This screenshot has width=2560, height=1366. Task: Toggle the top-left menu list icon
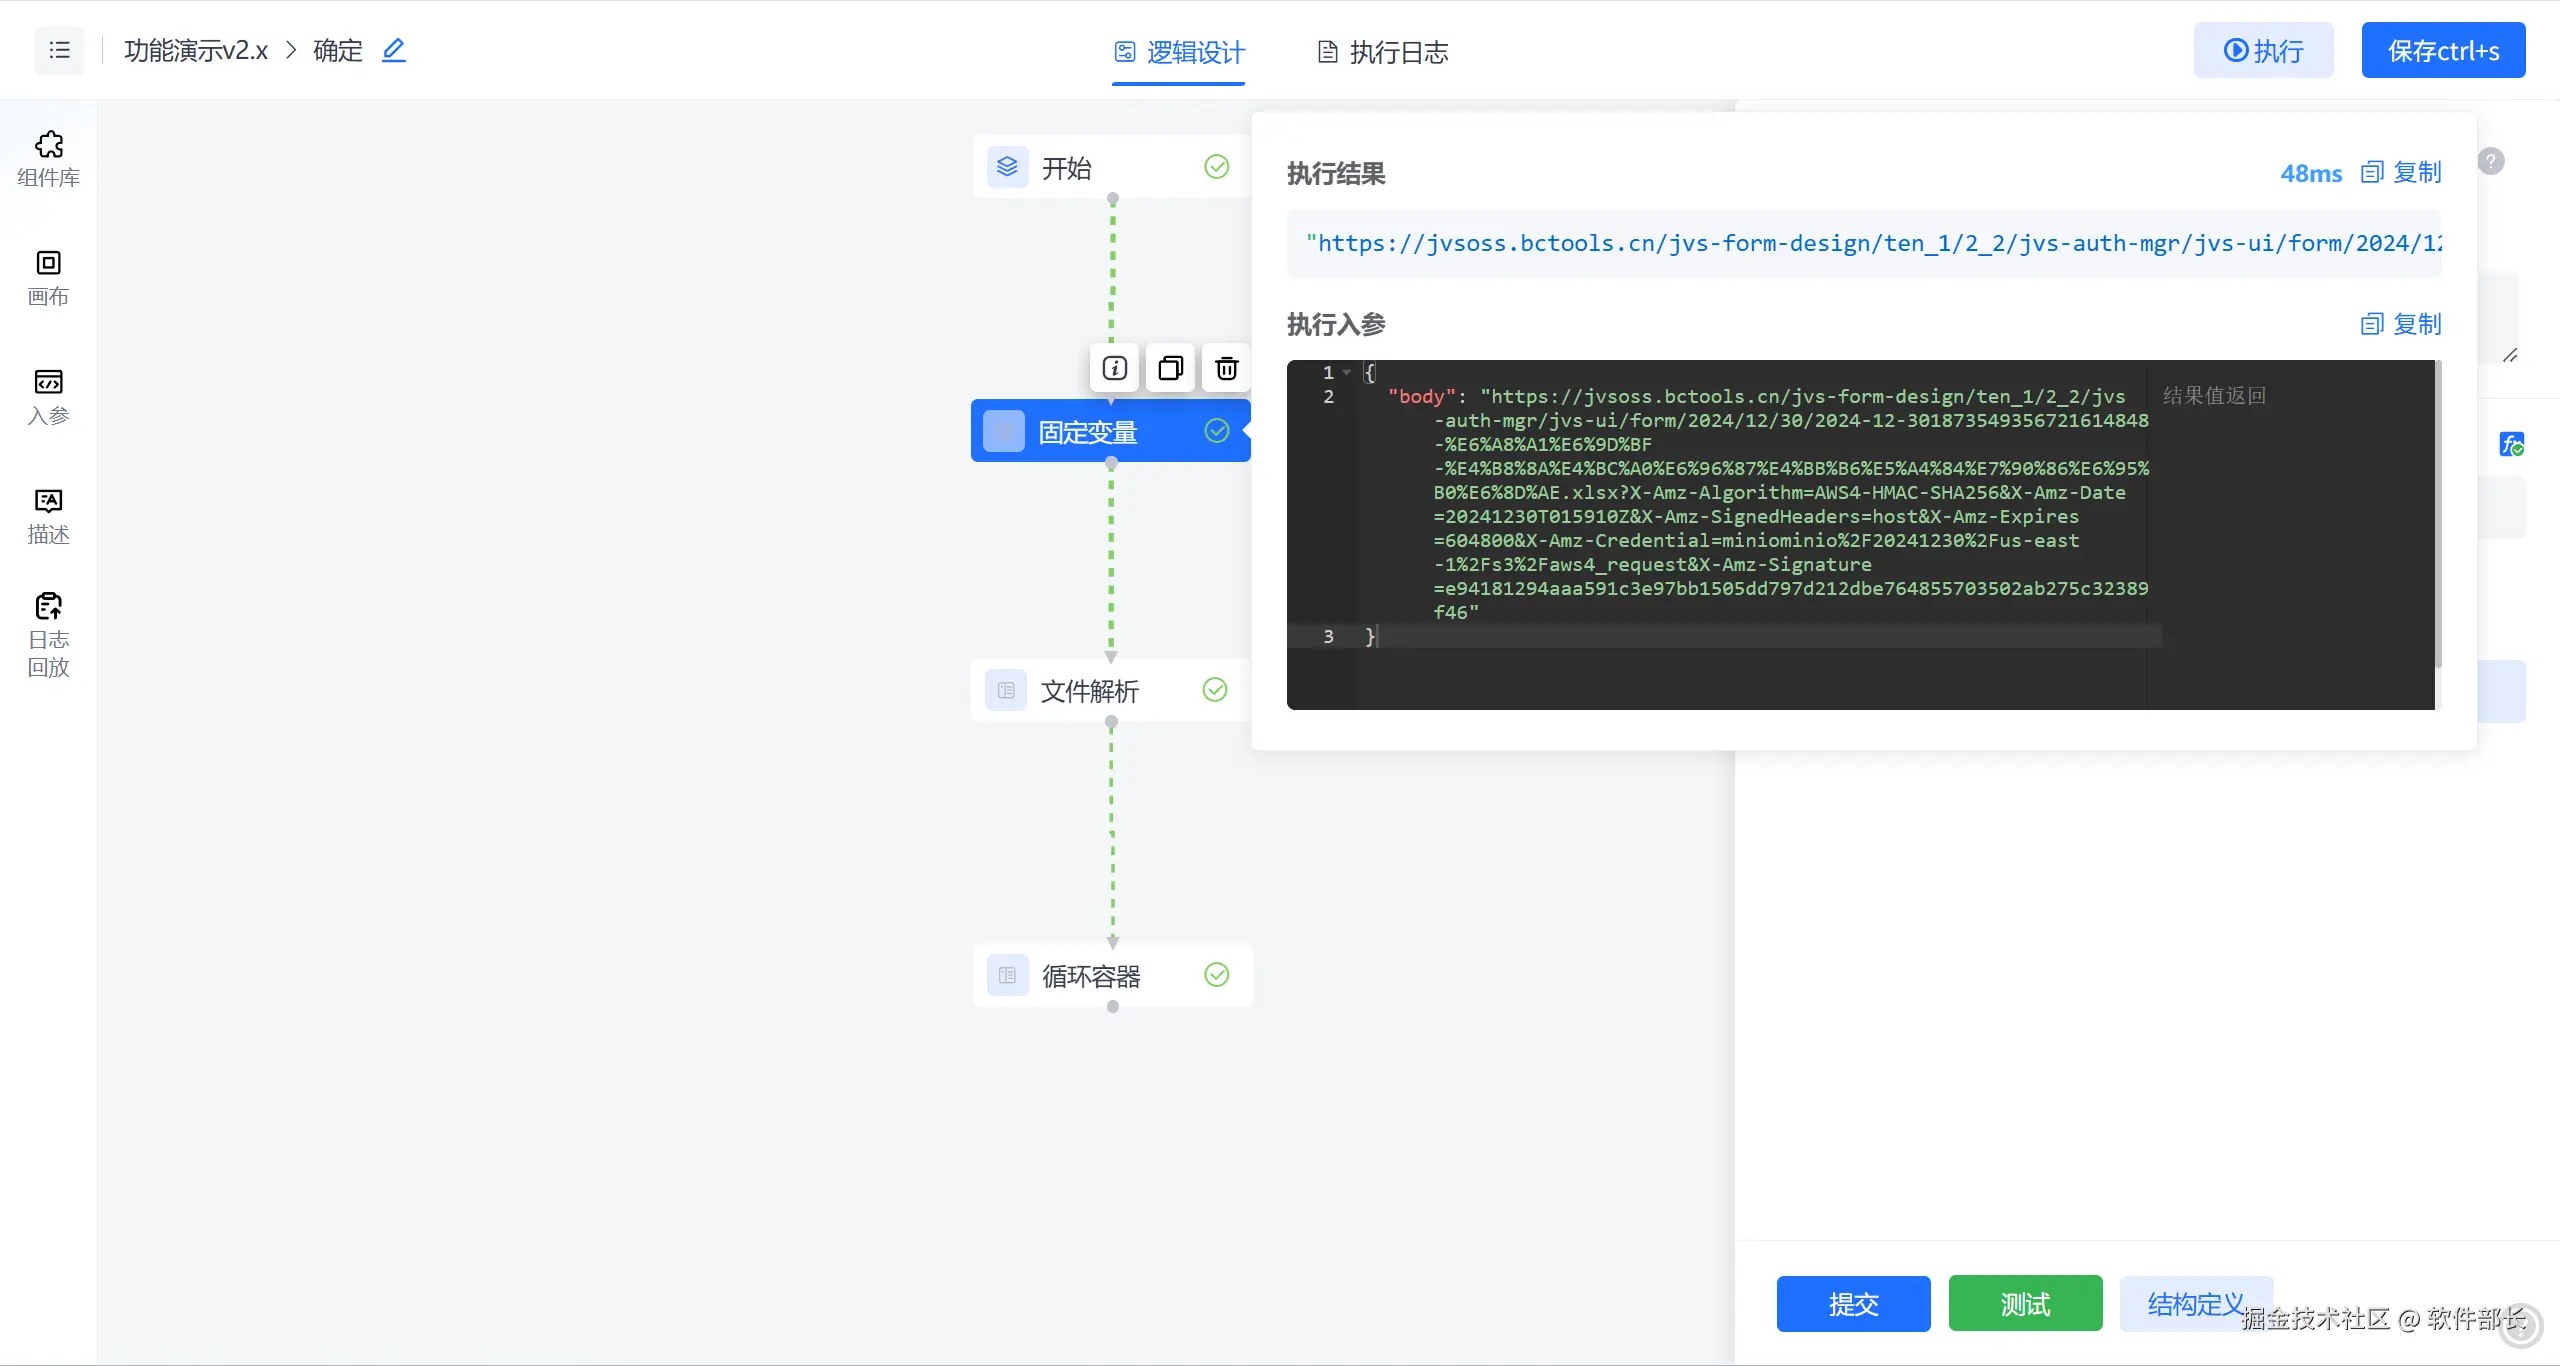click(60, 50)
